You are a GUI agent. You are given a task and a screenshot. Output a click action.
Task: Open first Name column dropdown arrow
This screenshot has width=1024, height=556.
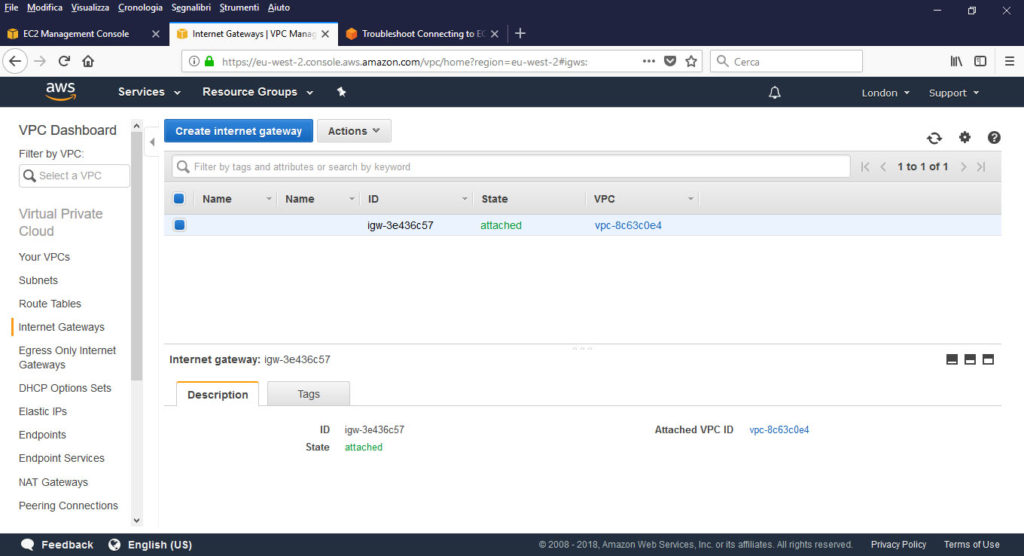(268, 199)
